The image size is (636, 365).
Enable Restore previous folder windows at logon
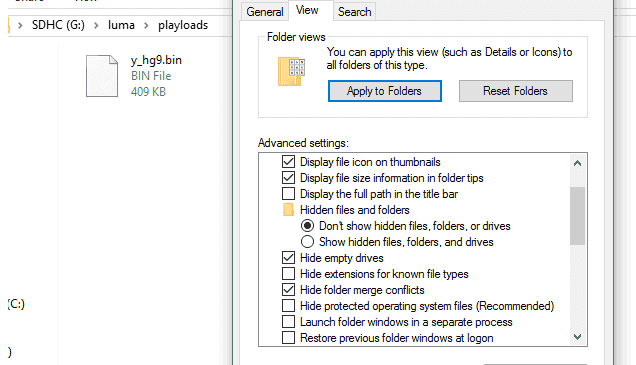pos(288,337)
